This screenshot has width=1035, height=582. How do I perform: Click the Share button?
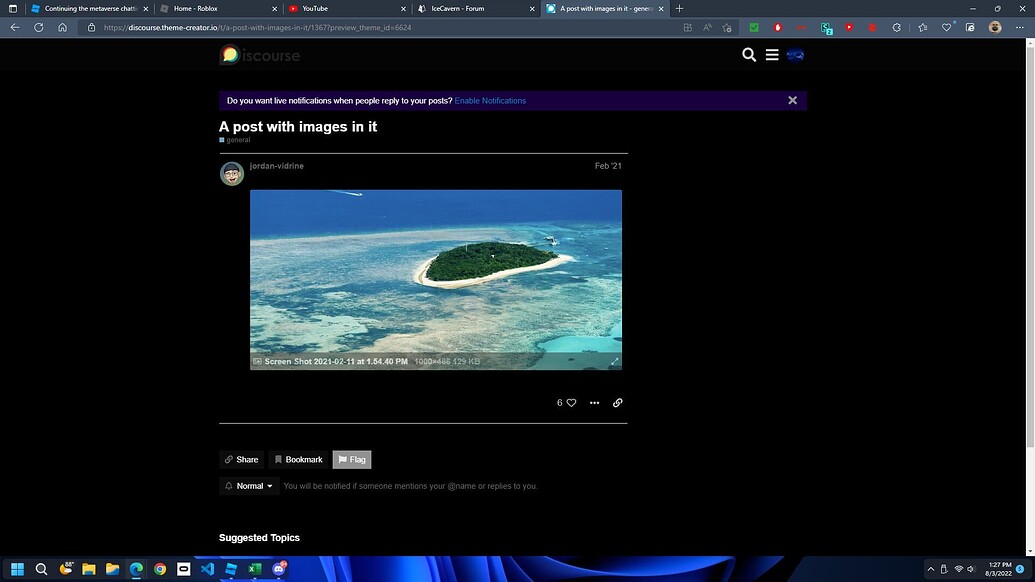tap(241, 460)
